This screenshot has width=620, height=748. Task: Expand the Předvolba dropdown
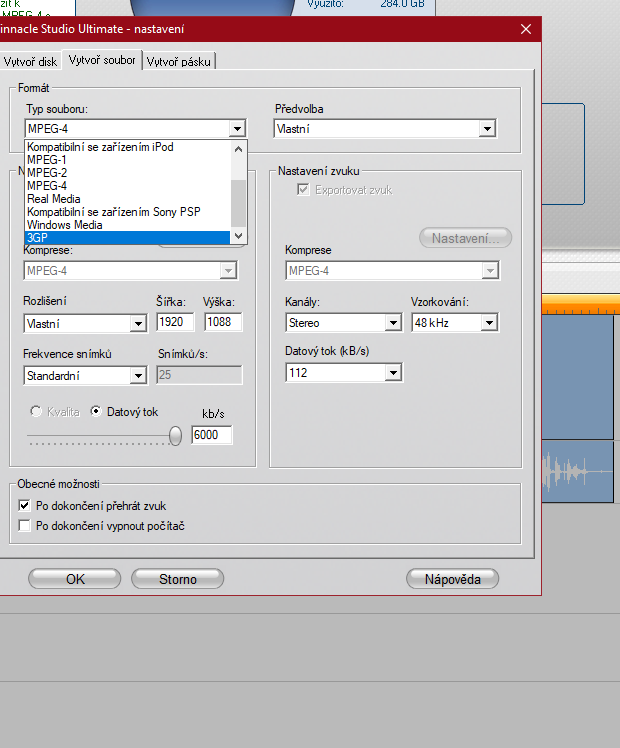coord(486,129)
